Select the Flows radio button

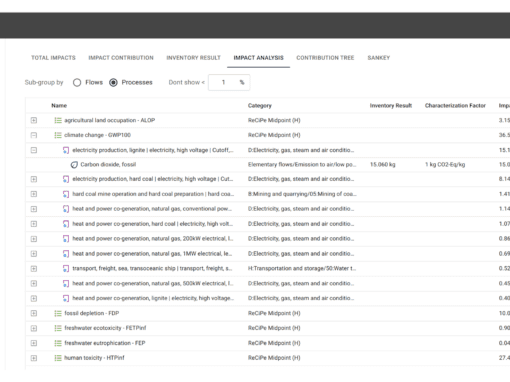[x=77, y=82]
